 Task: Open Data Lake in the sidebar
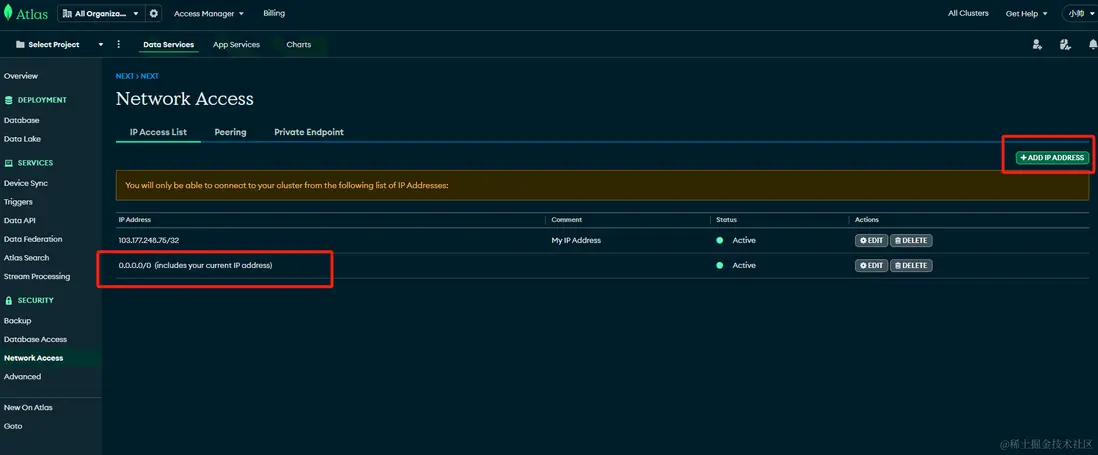22,139
